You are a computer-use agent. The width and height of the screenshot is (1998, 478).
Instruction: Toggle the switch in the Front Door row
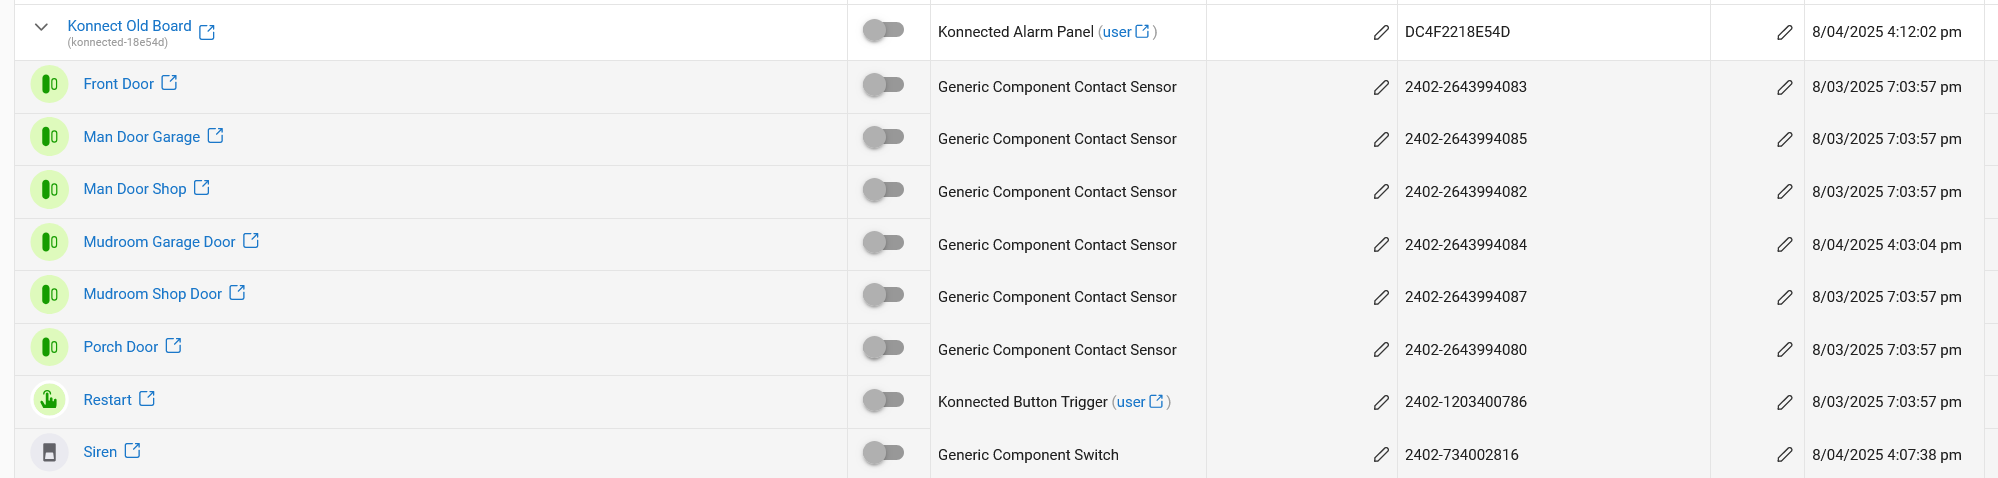click(883, 85)
